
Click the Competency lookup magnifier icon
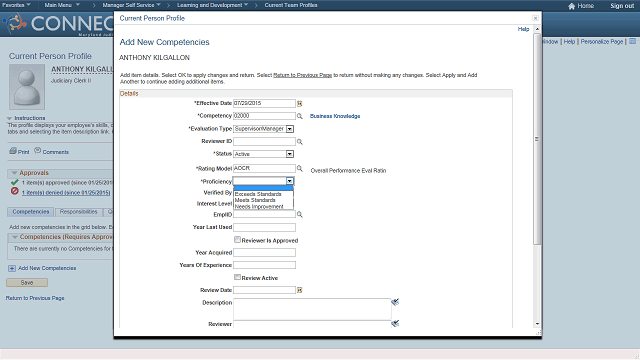[300, 116]
